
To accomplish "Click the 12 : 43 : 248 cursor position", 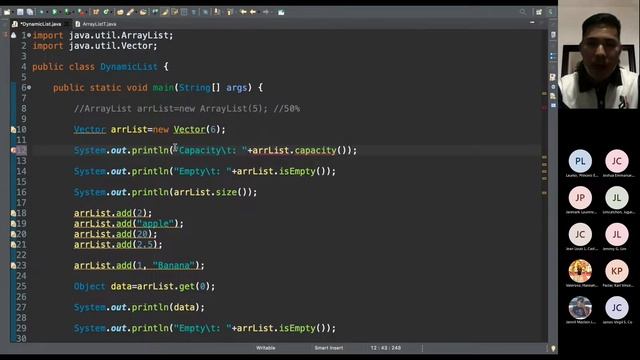I will pos(386,348).
